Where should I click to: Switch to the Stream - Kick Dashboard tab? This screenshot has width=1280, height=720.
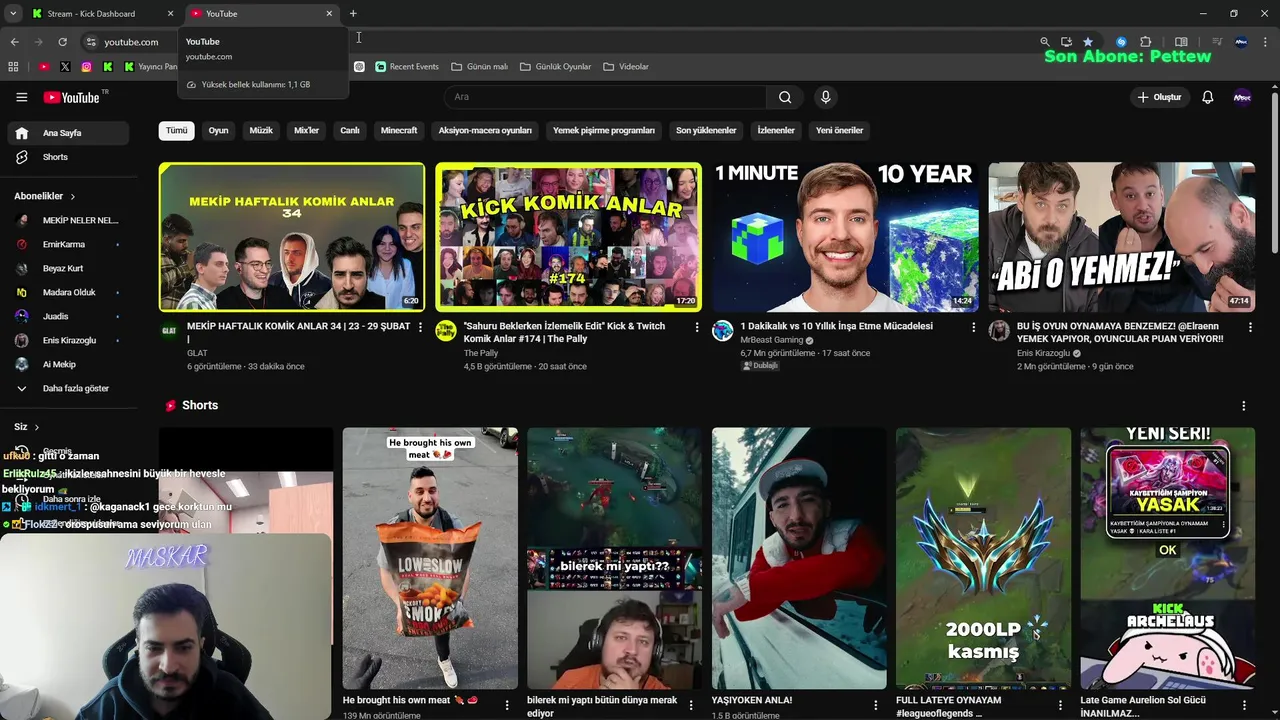click(103, 14)
